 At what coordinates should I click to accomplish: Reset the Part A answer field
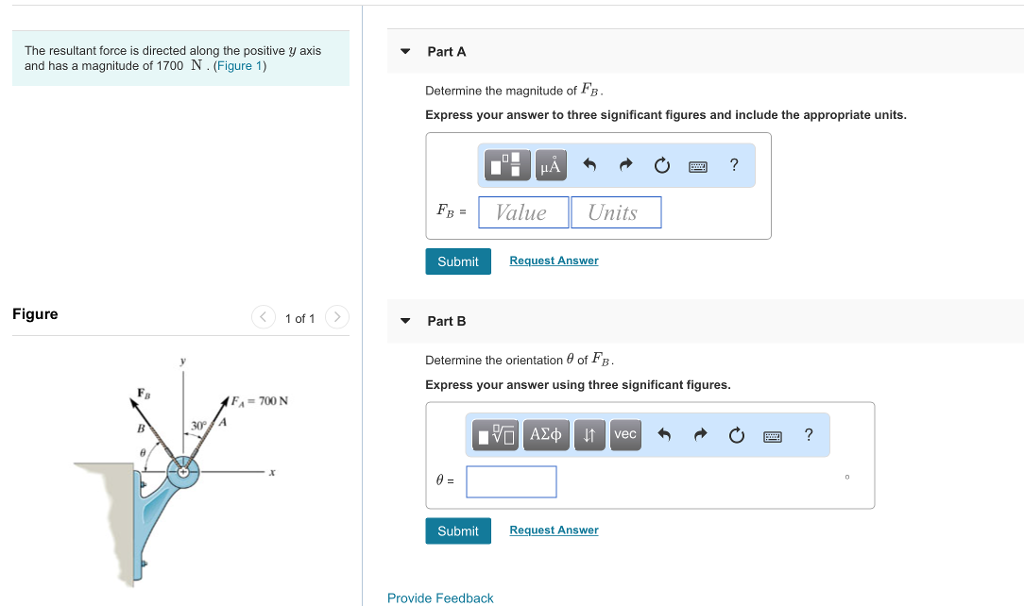click(661, 165)
